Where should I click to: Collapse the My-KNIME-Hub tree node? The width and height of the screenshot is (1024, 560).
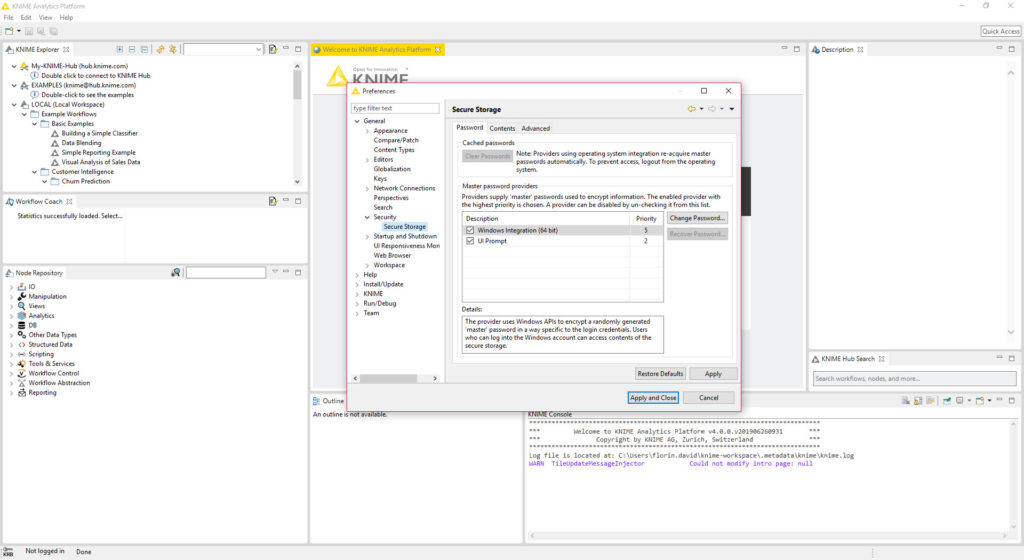click(x=14, y=66)
